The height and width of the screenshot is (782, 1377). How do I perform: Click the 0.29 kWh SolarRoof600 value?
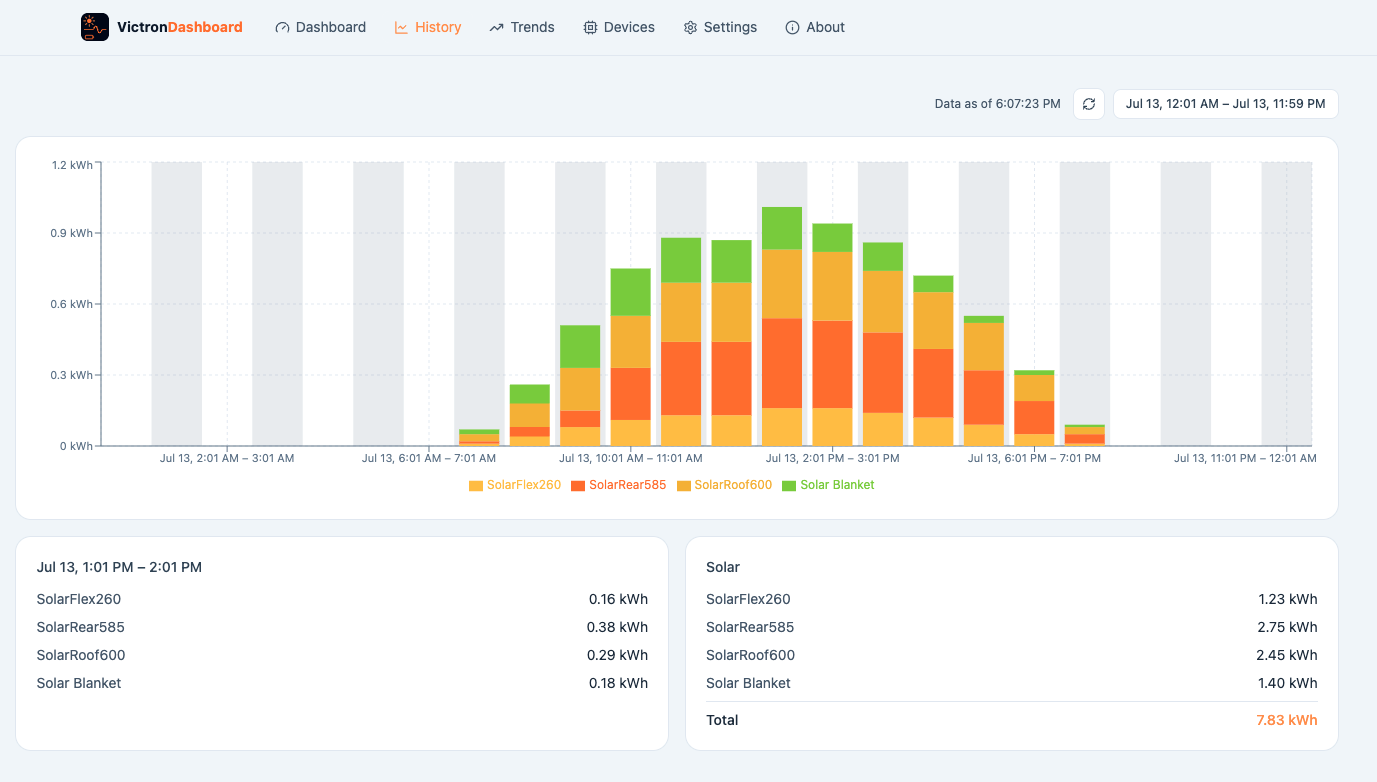coord(617,655)
